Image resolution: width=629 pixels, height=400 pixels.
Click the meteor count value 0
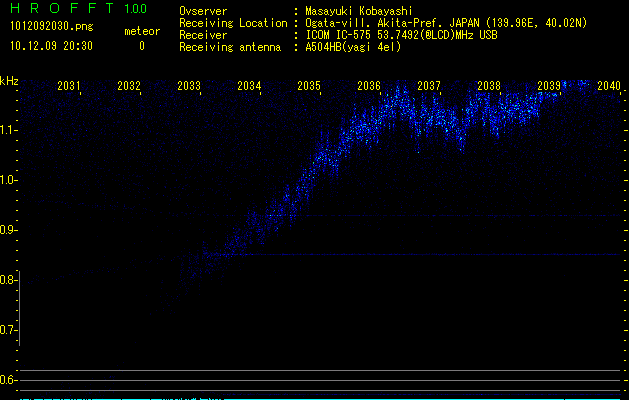142,46
